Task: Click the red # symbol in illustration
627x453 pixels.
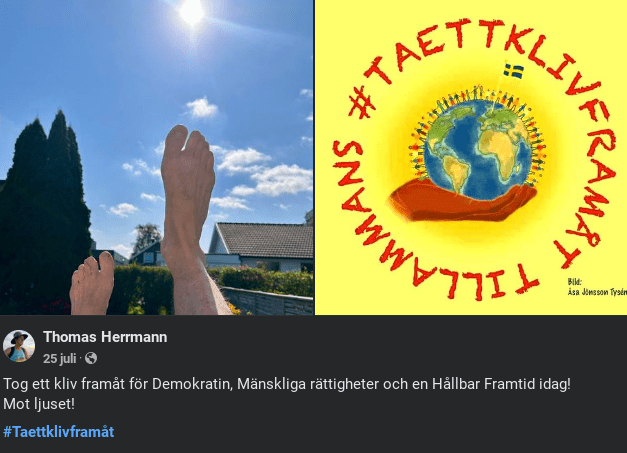Action: tap(361, 104)
